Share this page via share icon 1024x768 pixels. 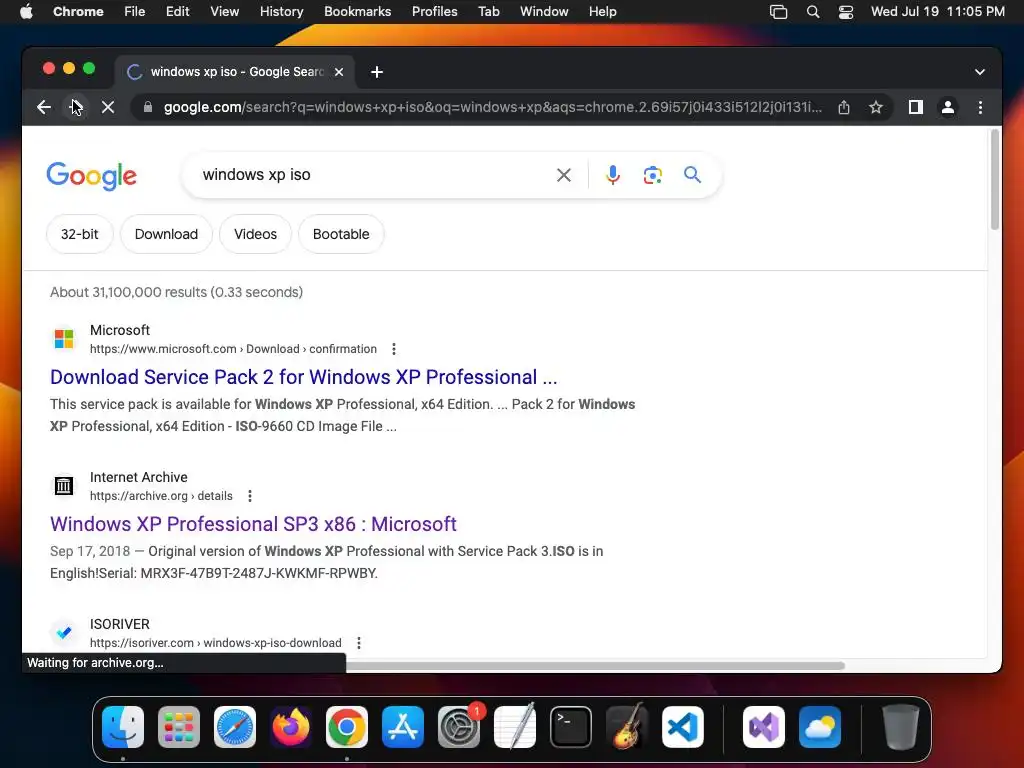point(844,107)
